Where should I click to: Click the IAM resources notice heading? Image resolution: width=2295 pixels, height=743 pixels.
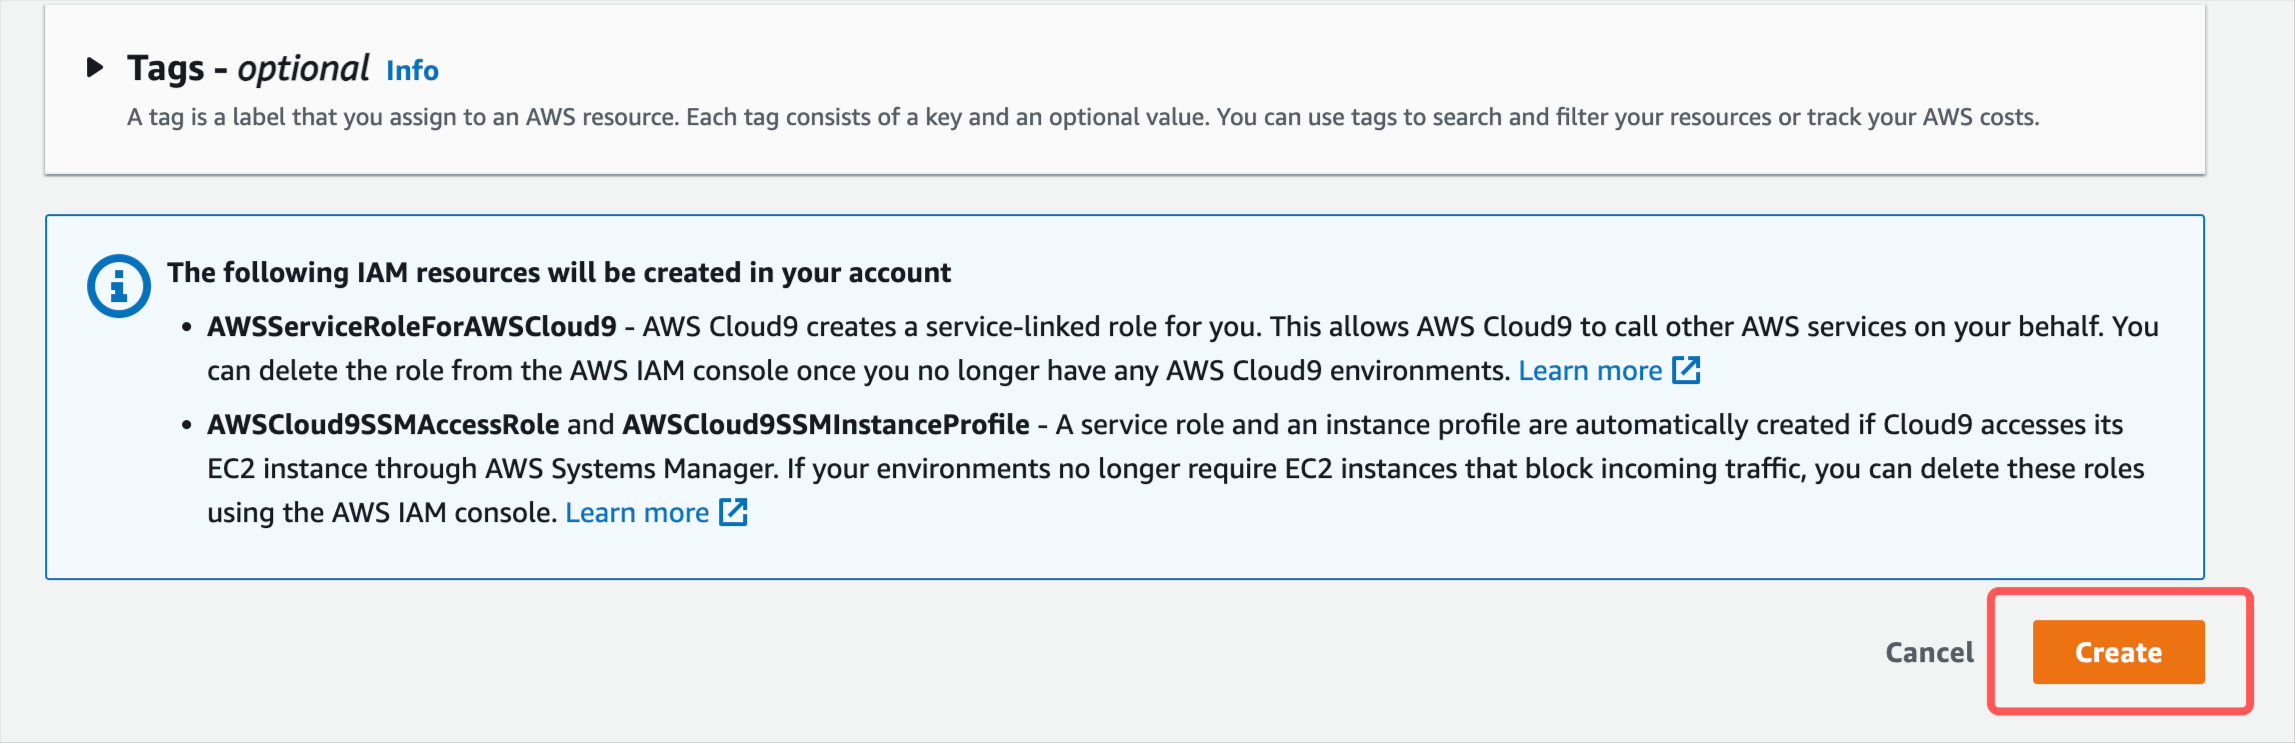click(x=559, y=273)
